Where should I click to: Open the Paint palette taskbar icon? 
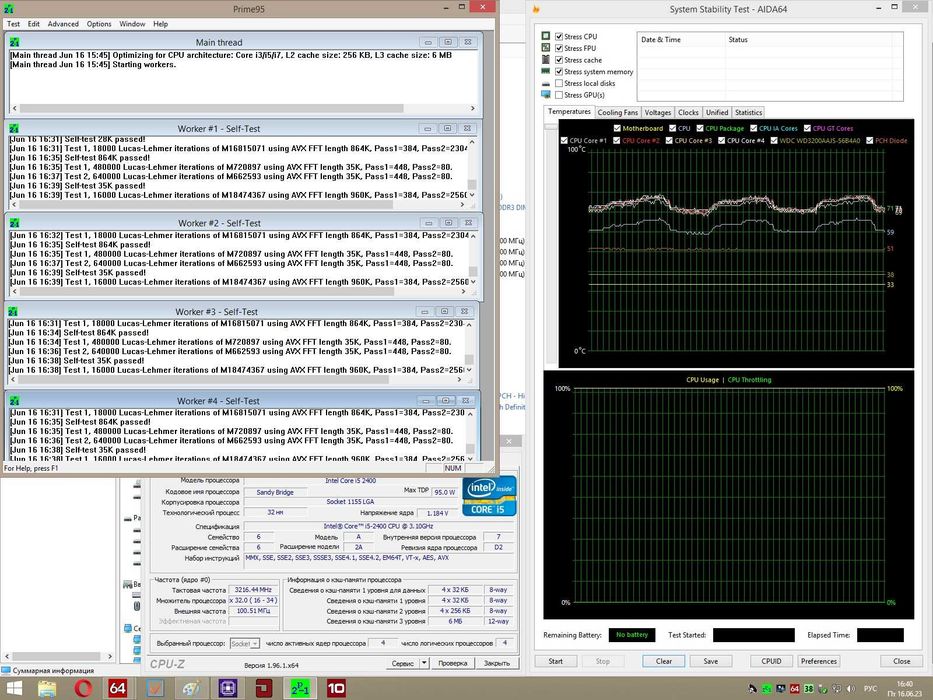coord(191,689)
